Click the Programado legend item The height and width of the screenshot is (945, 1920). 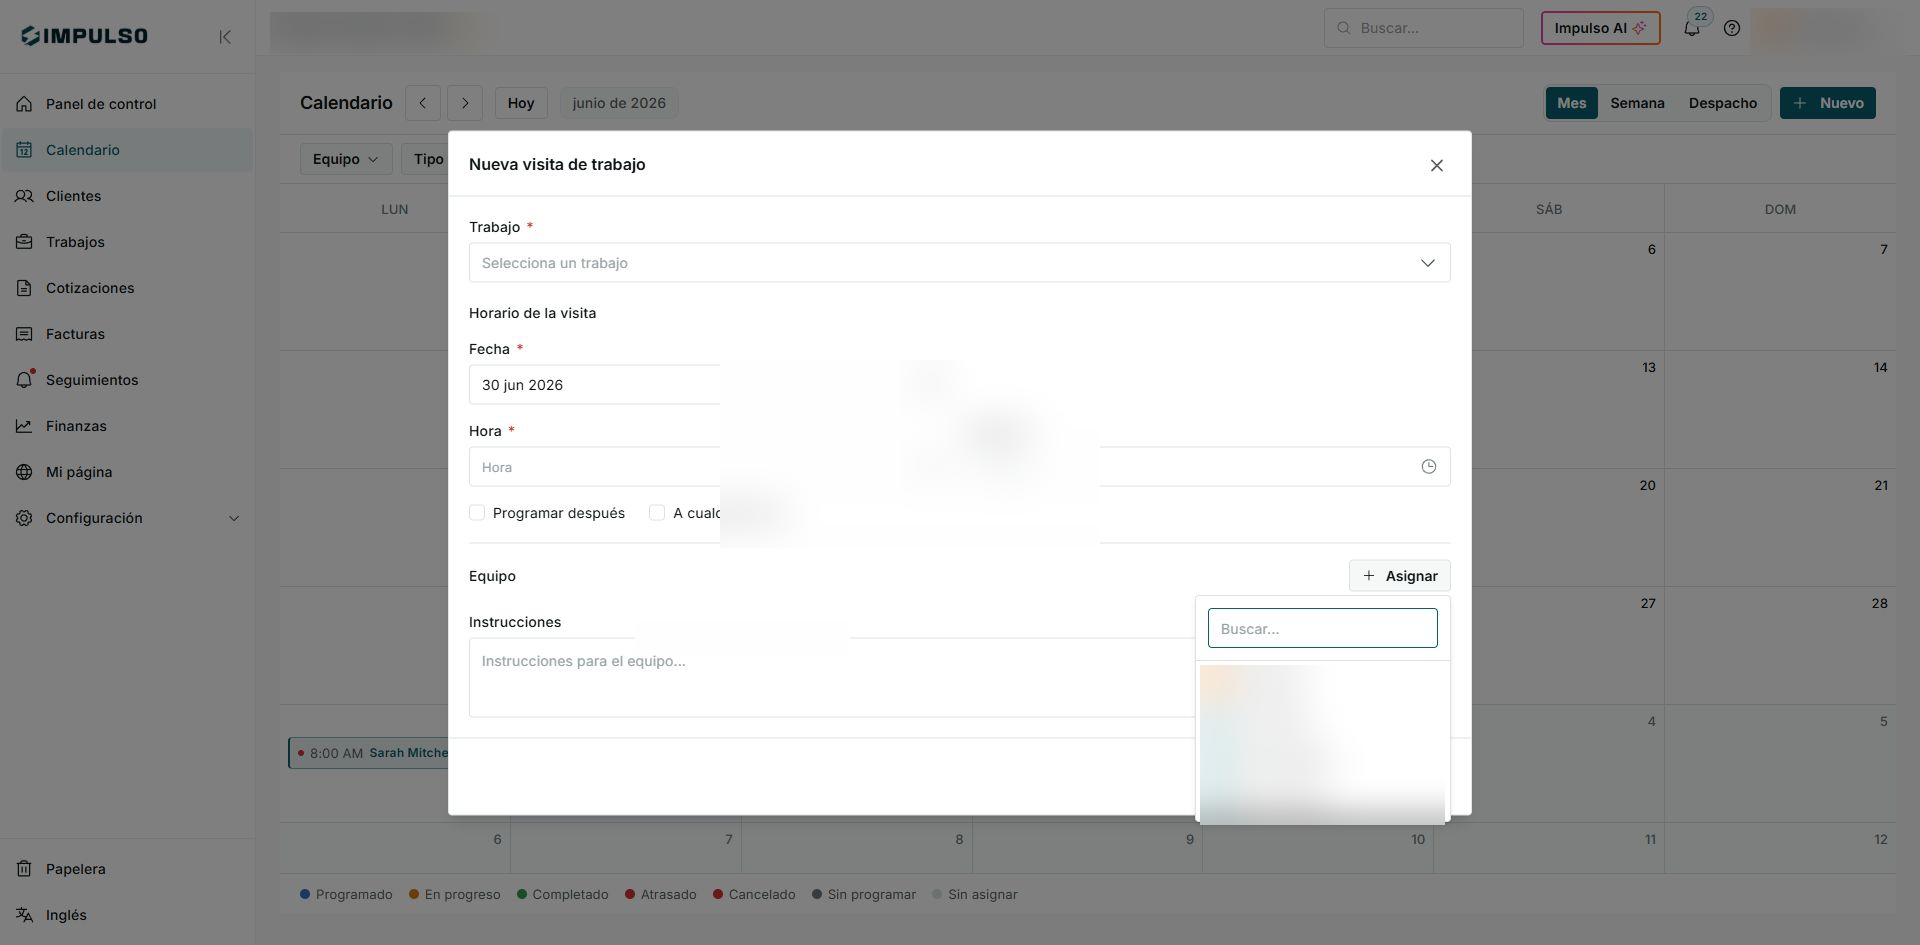coord(346,895)
